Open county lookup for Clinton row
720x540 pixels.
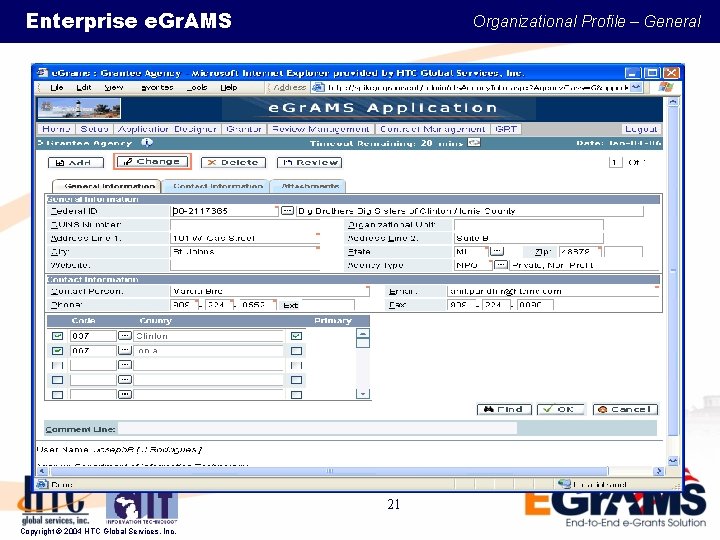(x=125, y=336)
